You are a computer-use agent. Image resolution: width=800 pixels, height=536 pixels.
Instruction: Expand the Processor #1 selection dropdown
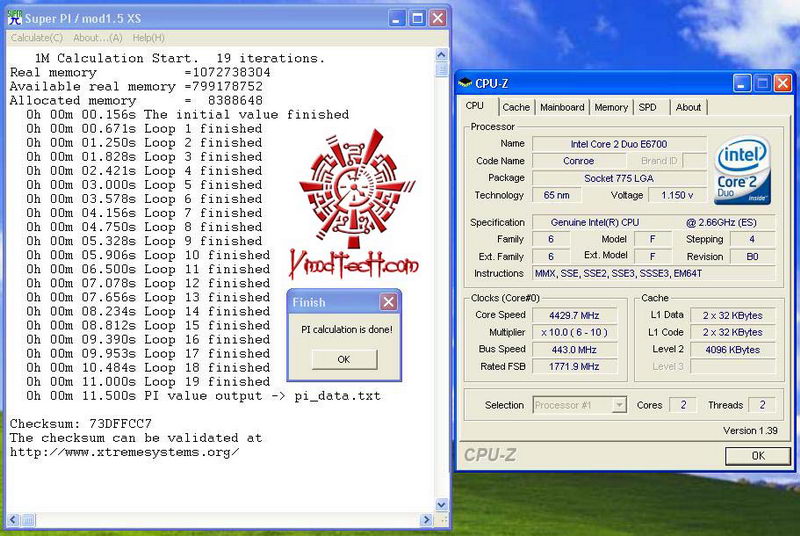pyautogui.click(x=619, y=405)
